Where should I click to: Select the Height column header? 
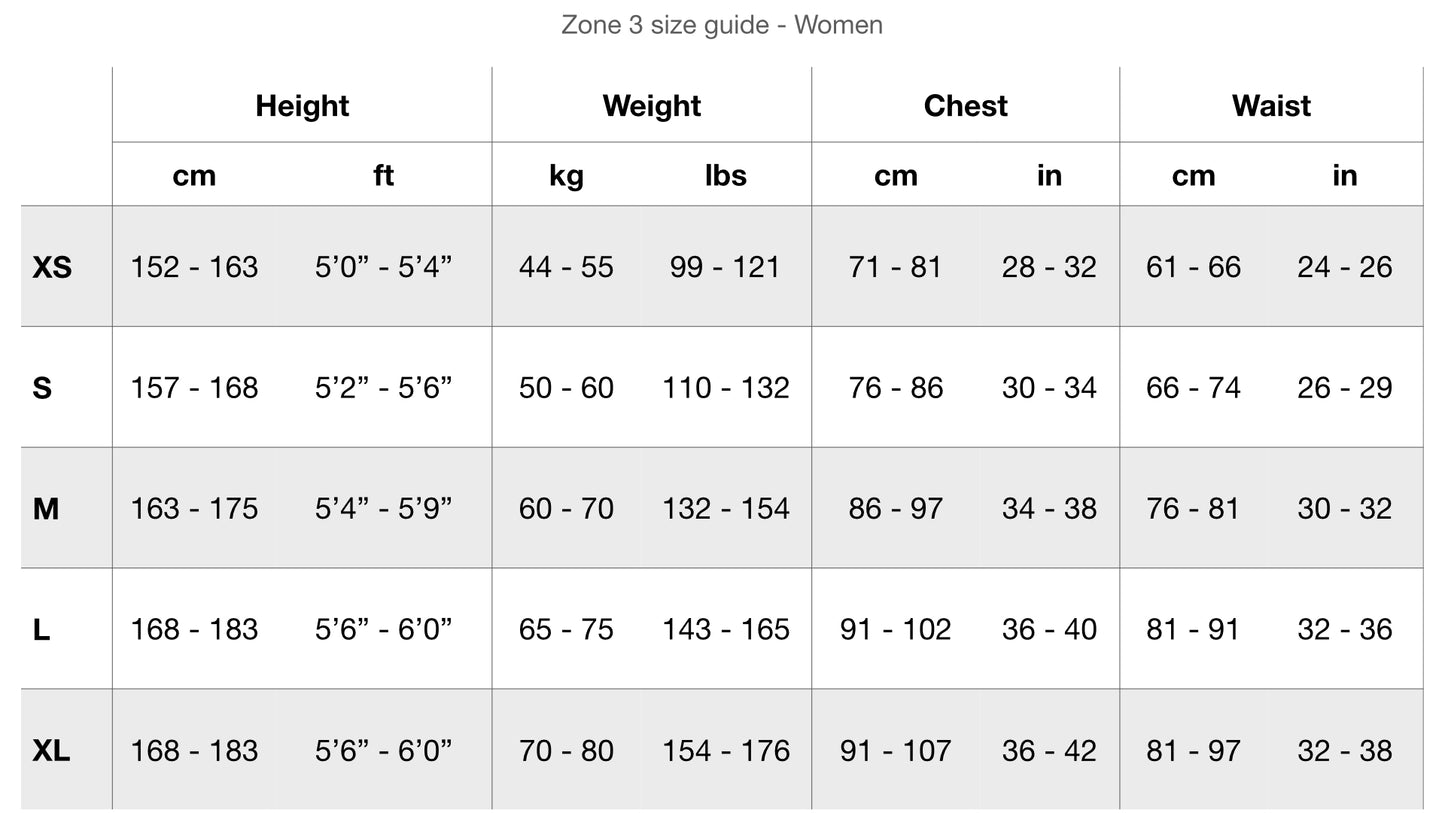click(302, 106)
